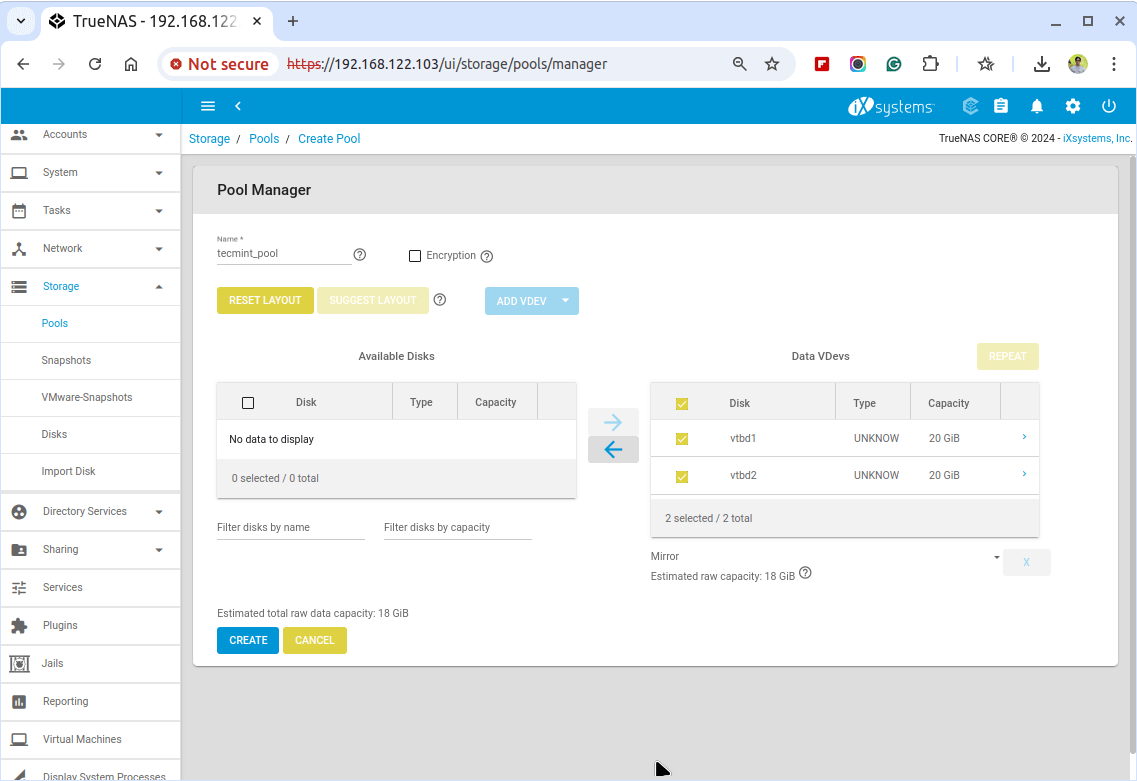This screenshot has width=1137, height=781.
Task: Click the Cancel button
Action: pyautogui.click(x=315, y=640)
